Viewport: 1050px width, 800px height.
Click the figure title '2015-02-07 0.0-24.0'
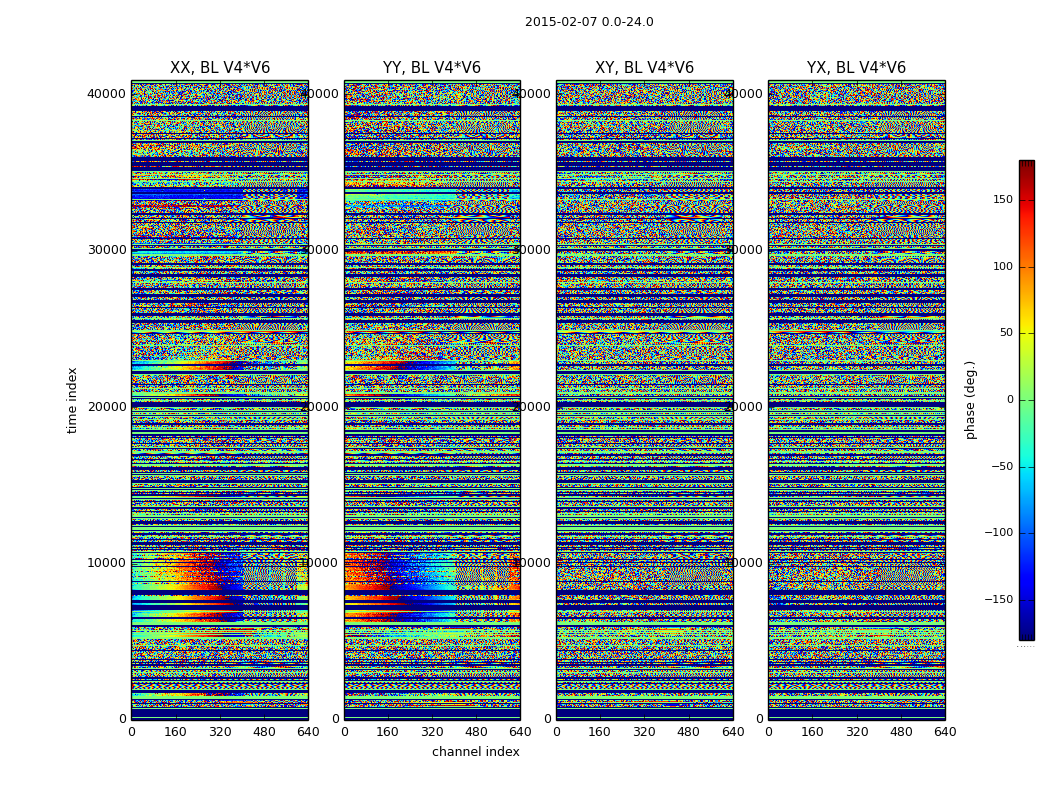(x=589, y=22)
